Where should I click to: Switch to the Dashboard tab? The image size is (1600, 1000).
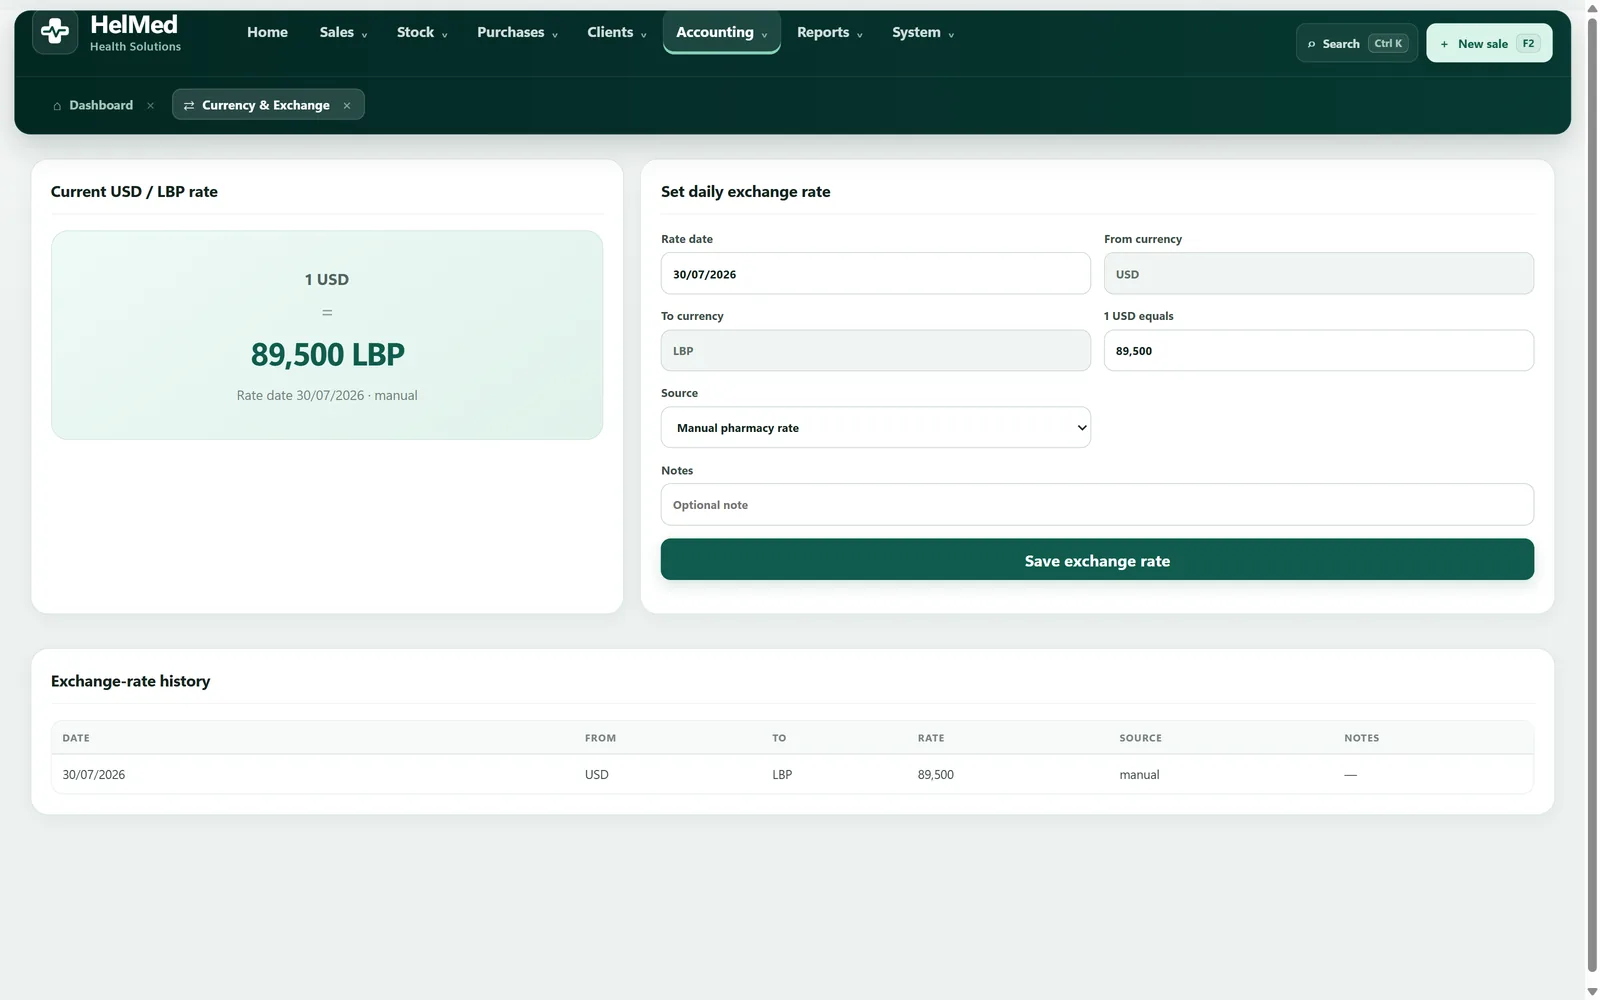click(100, 105)
